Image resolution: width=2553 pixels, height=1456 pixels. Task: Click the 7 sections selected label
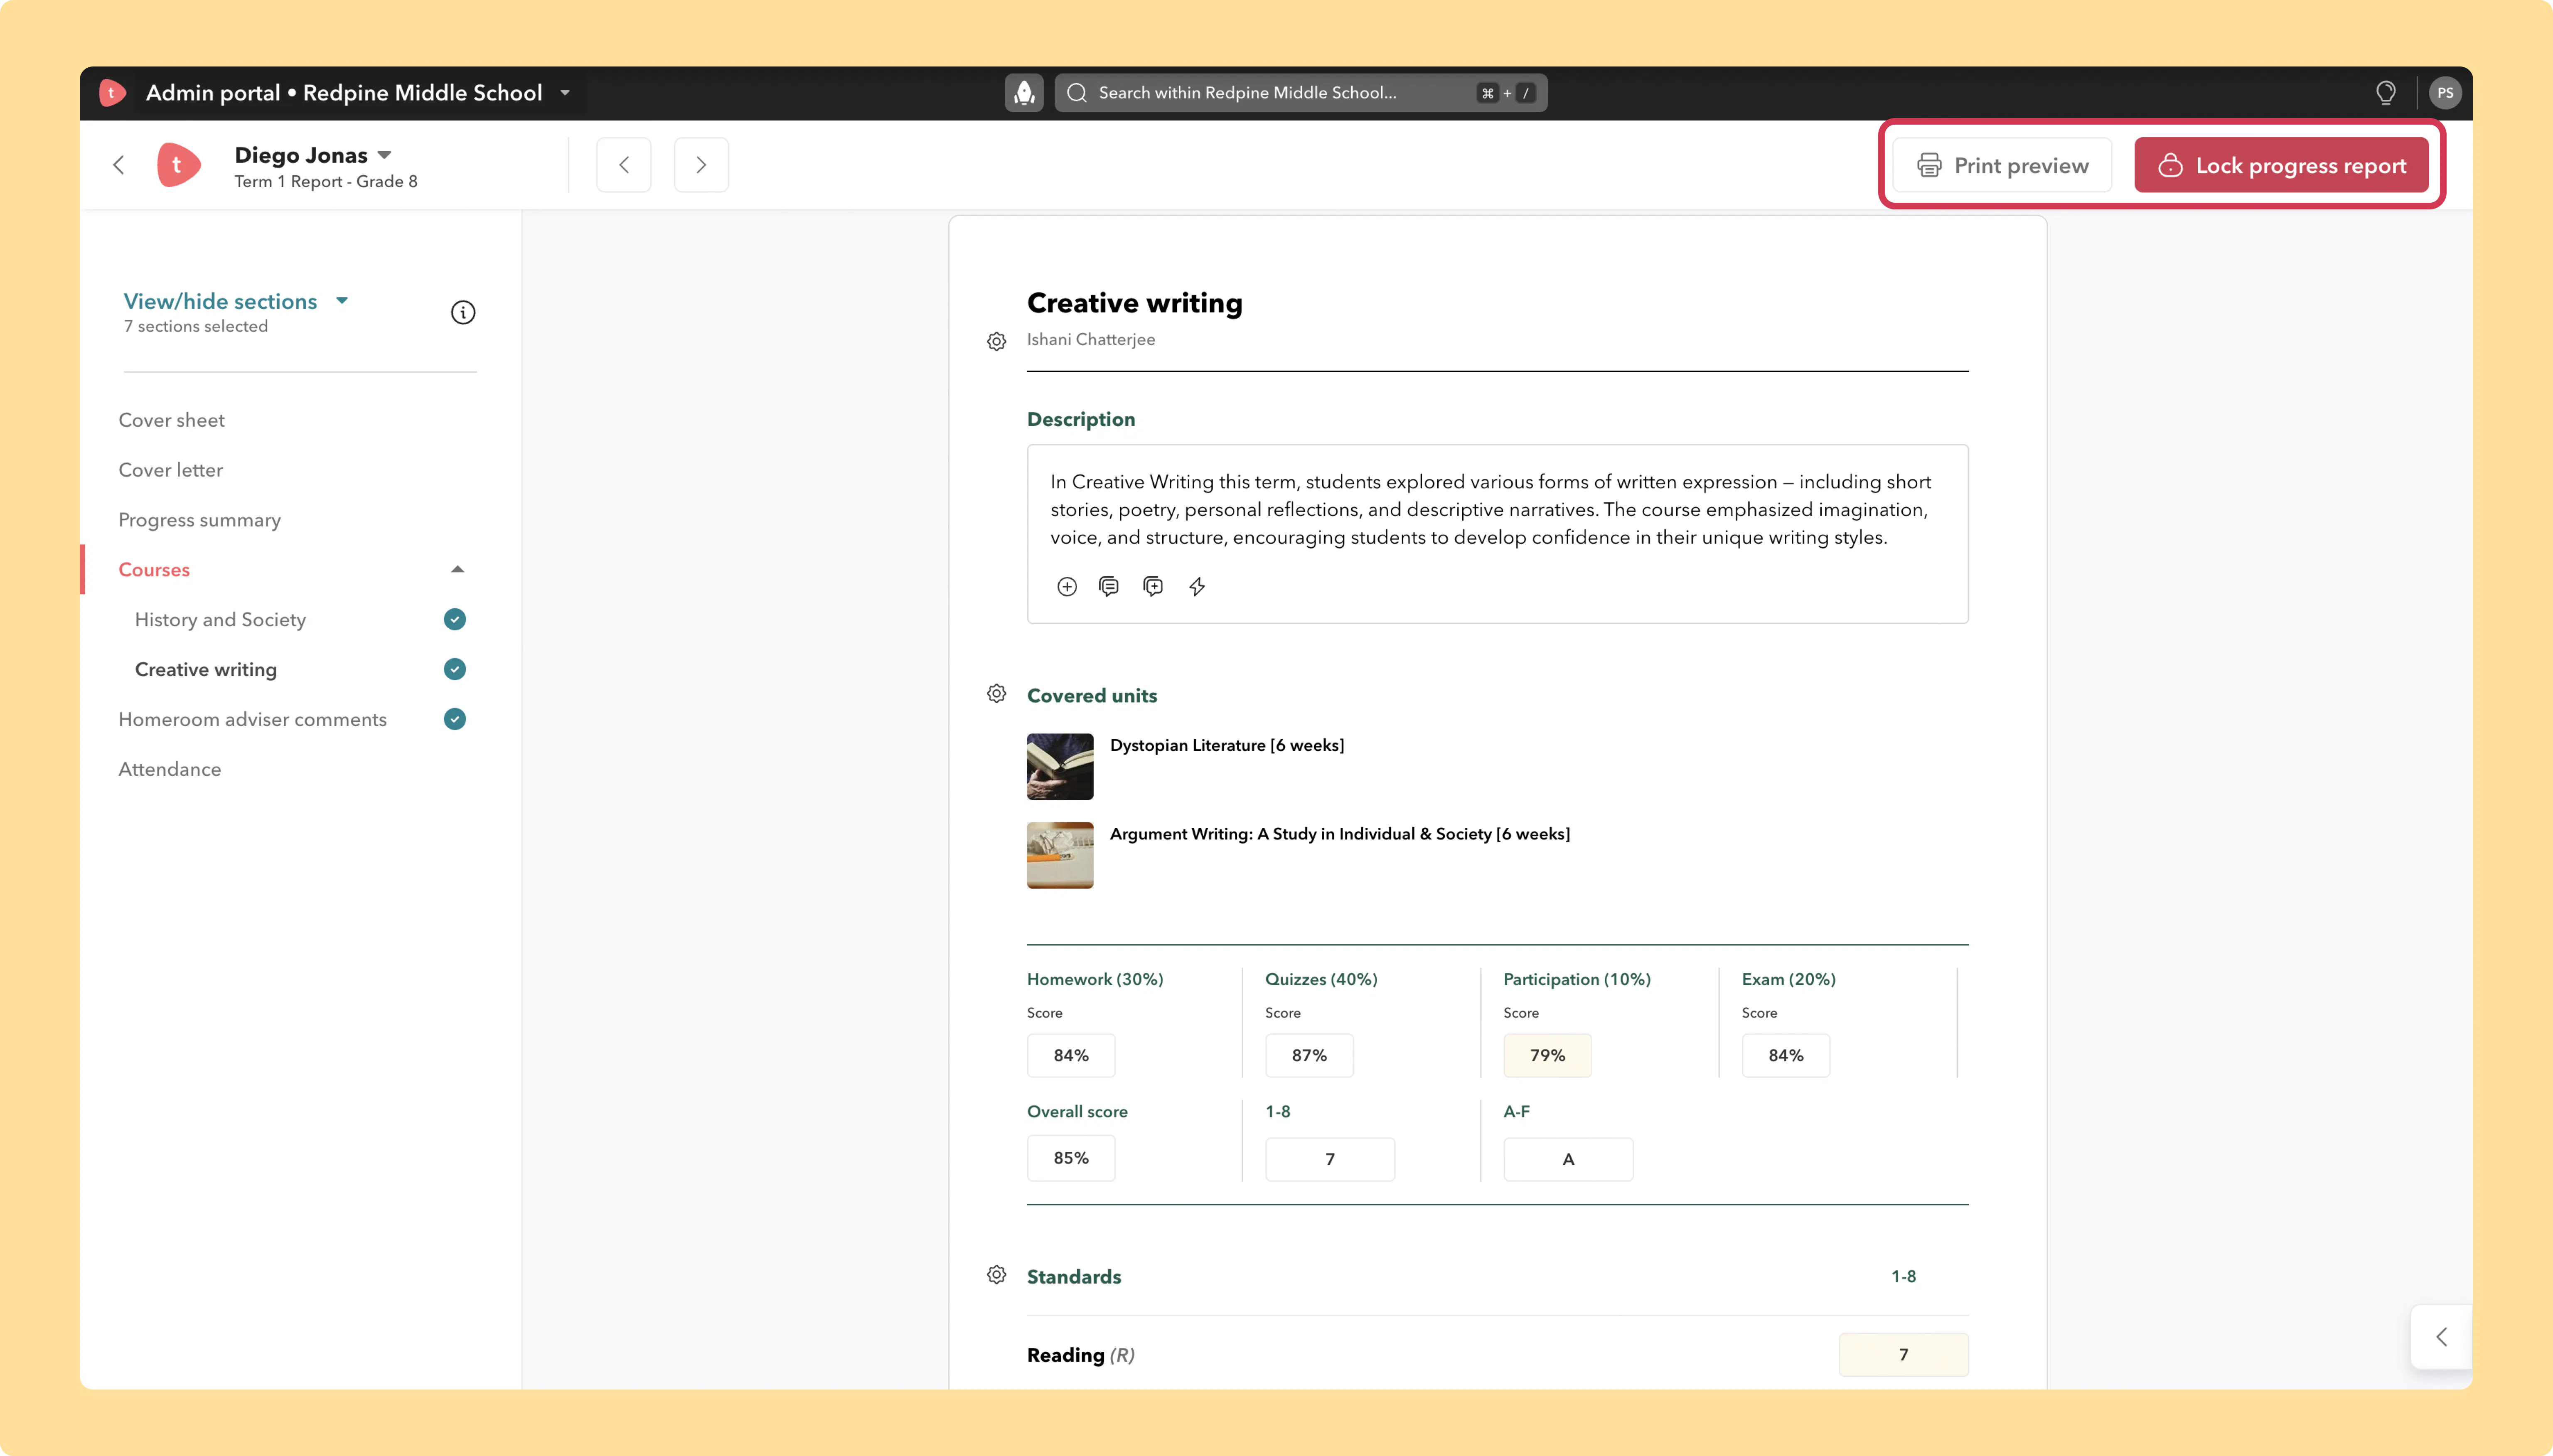pyautogui.click(x=196, y=327)
